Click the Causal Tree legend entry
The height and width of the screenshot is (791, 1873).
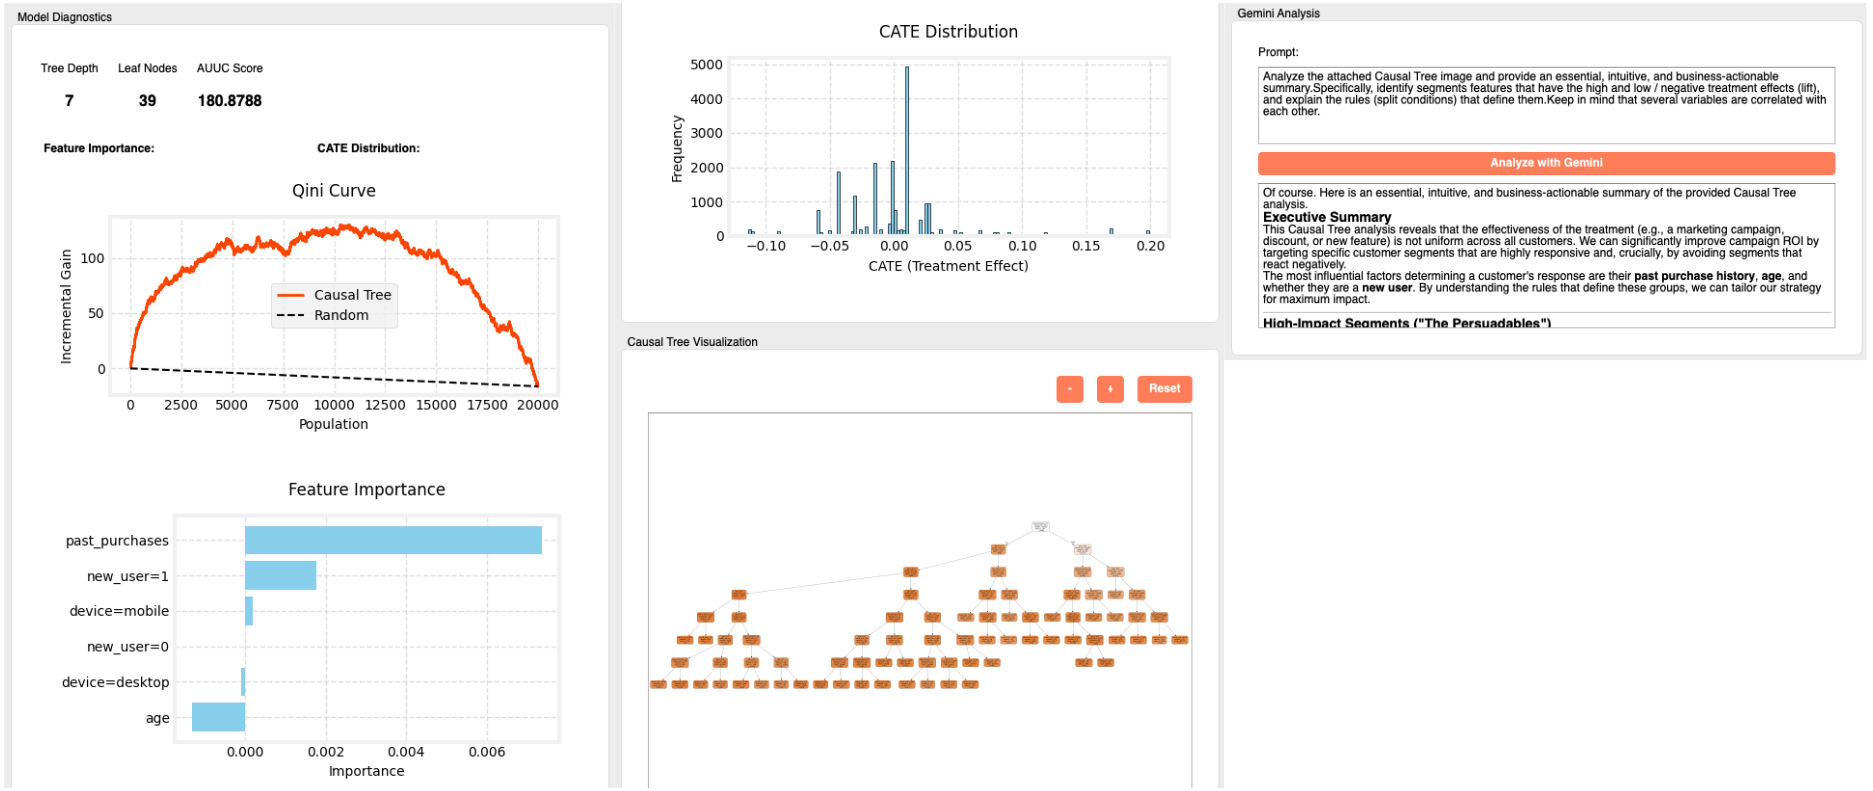tap(334, 295)
